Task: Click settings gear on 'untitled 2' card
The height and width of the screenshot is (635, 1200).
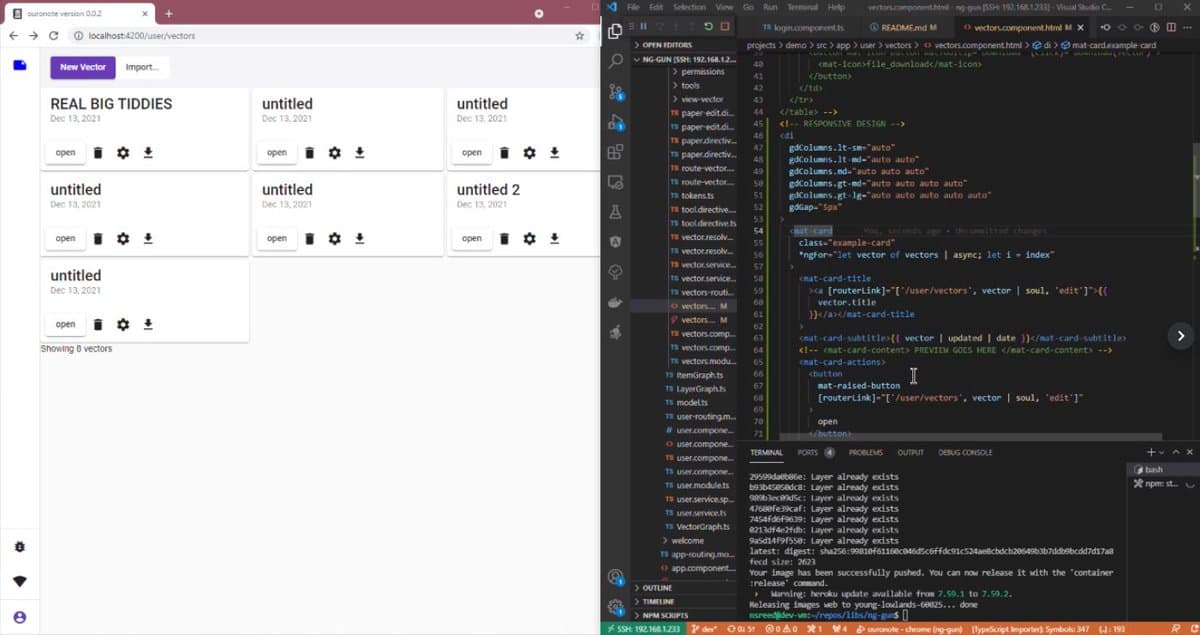Action: tap(529, 238)
